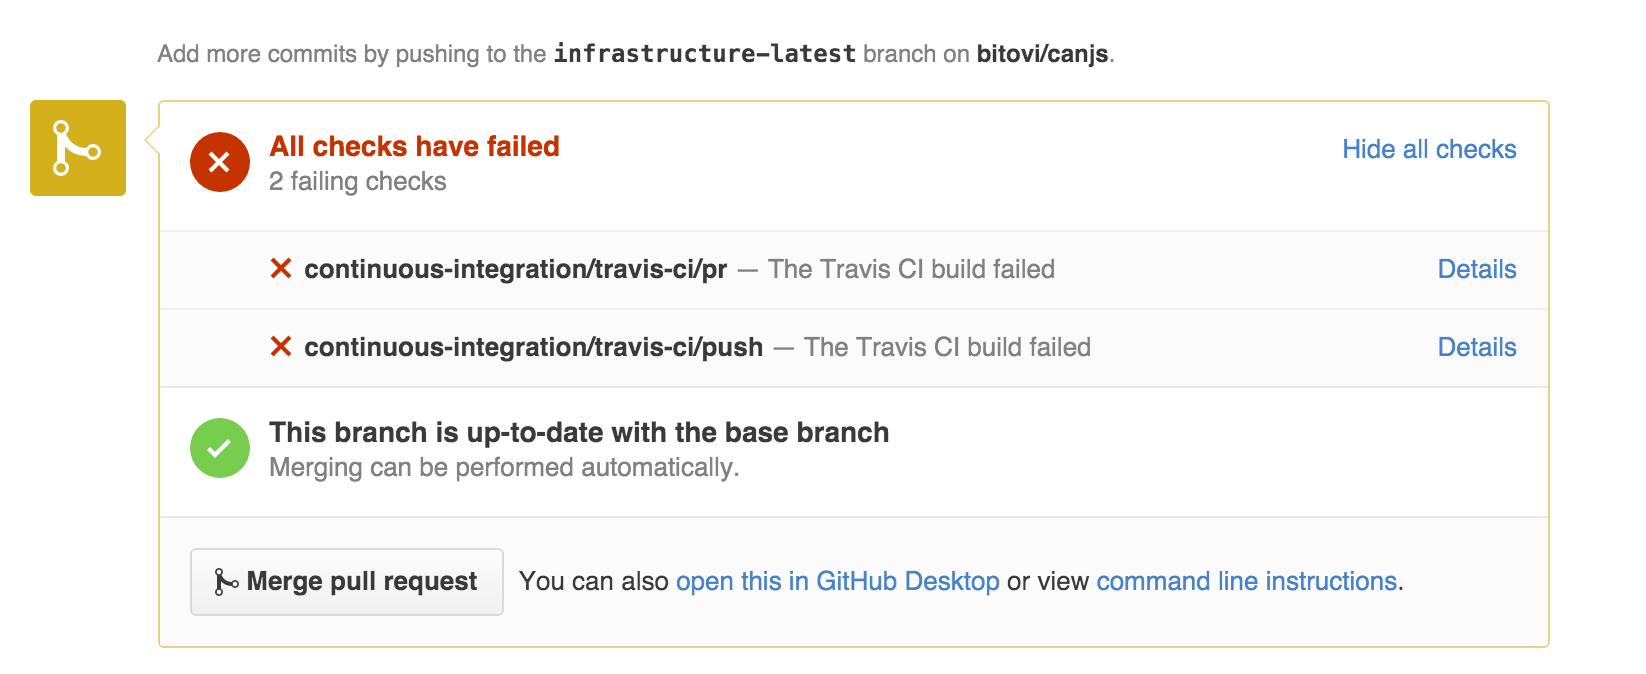Click the red X beside travis-ci/push
Screen dimensions: 1646x674
click(281, 347)
